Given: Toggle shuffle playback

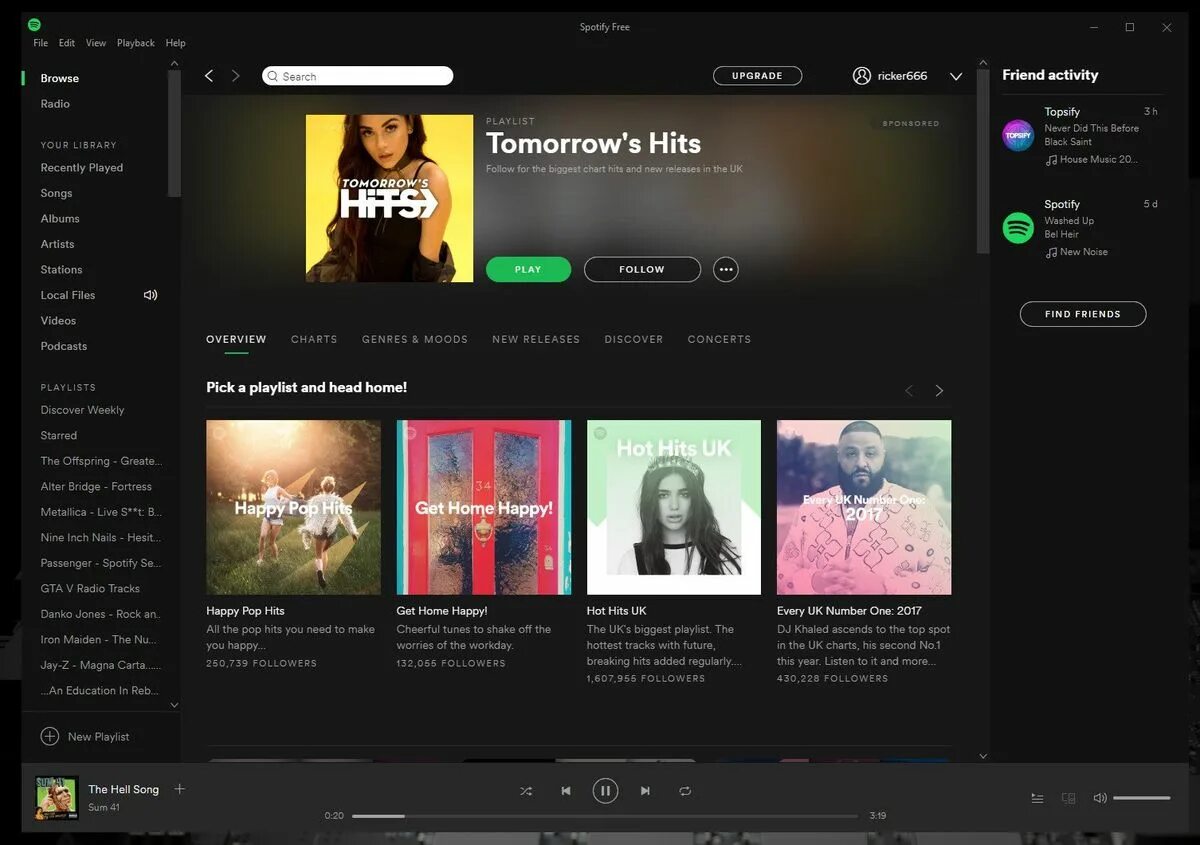Looking at the screenshot, I should point(526,791).
